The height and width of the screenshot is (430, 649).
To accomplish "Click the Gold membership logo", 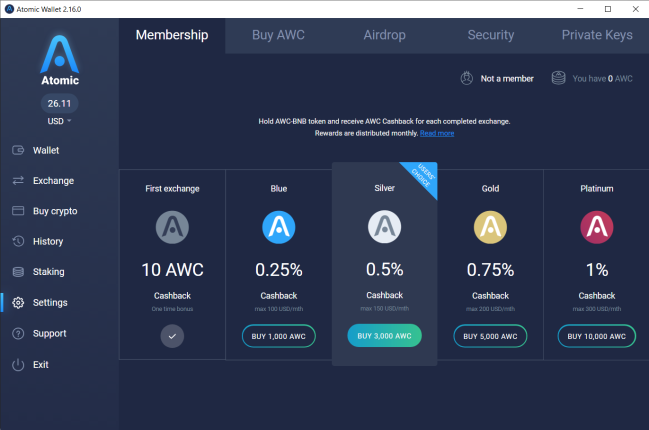I will [490, 227].
